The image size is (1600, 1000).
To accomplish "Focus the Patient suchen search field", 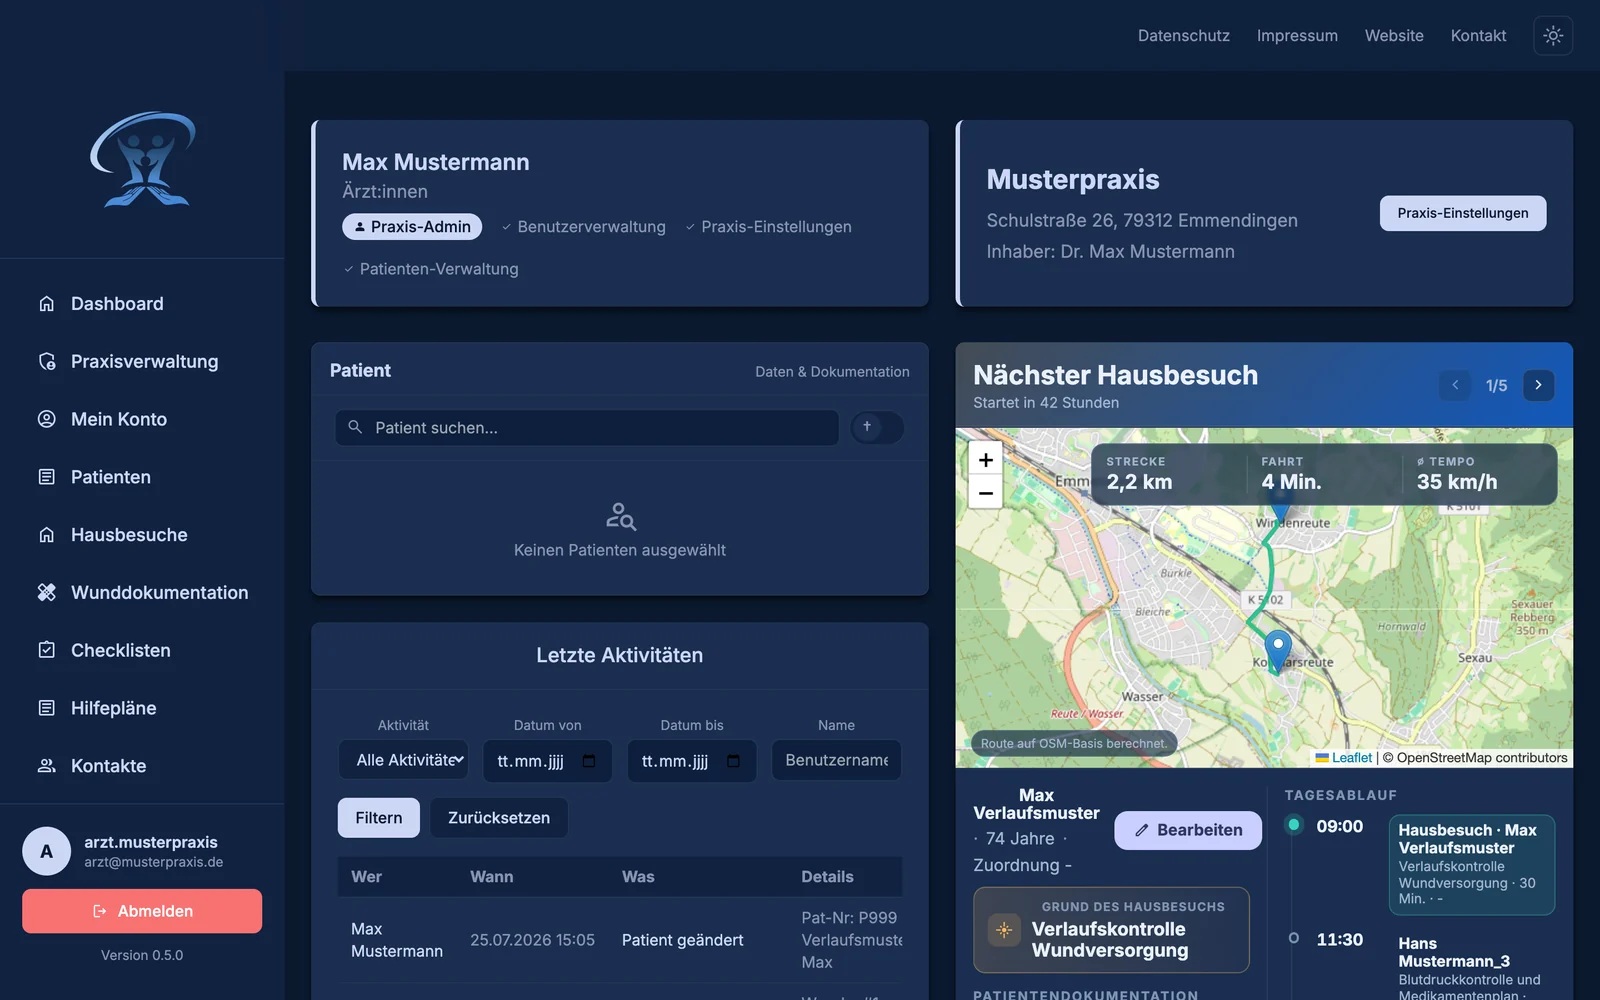I will (x=587, y=428).
